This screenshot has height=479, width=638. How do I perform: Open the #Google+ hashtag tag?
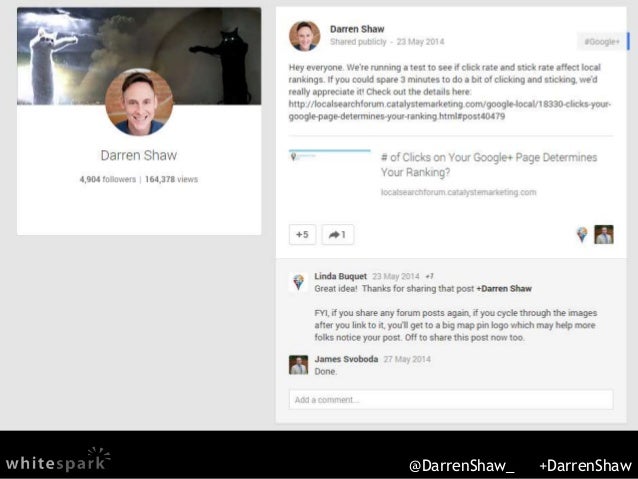tap(602, 42)
